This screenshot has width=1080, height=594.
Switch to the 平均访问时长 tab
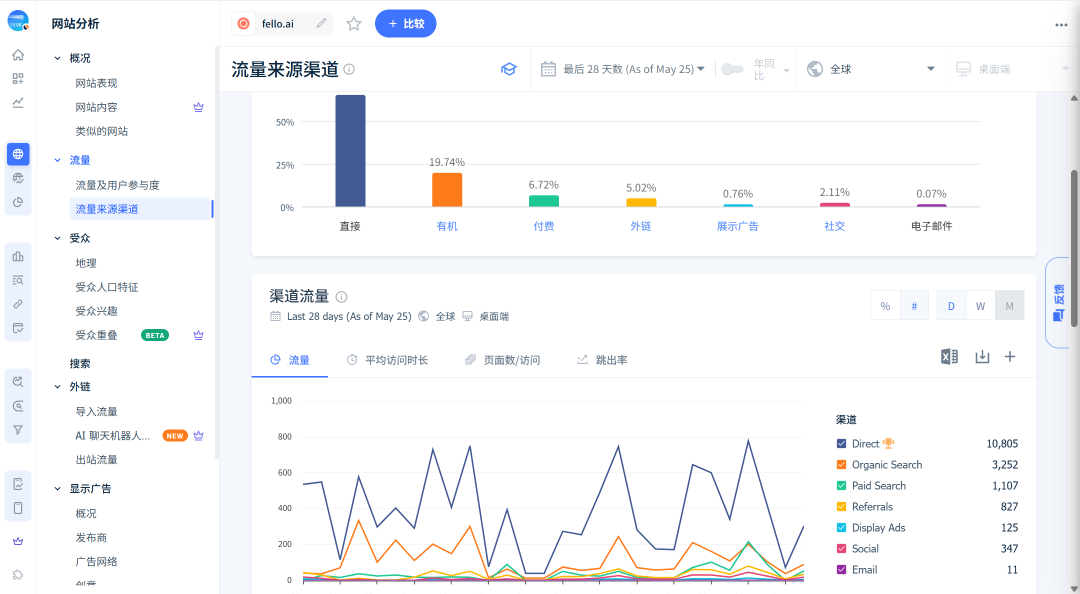386,360
